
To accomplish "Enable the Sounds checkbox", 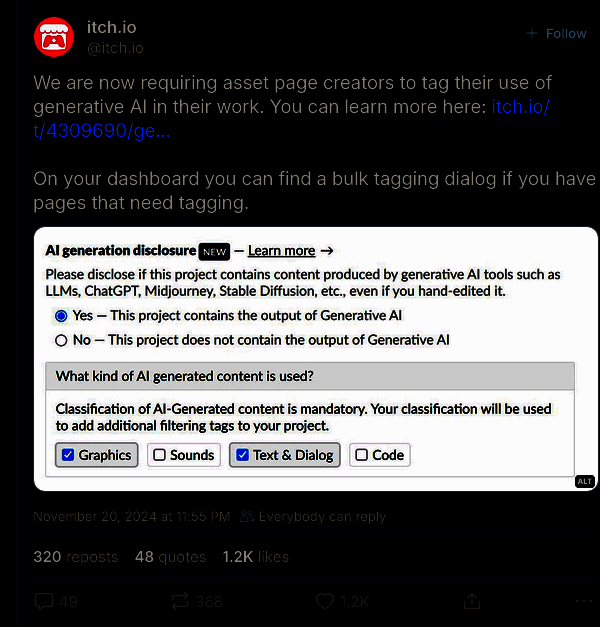I will point(160,455).
